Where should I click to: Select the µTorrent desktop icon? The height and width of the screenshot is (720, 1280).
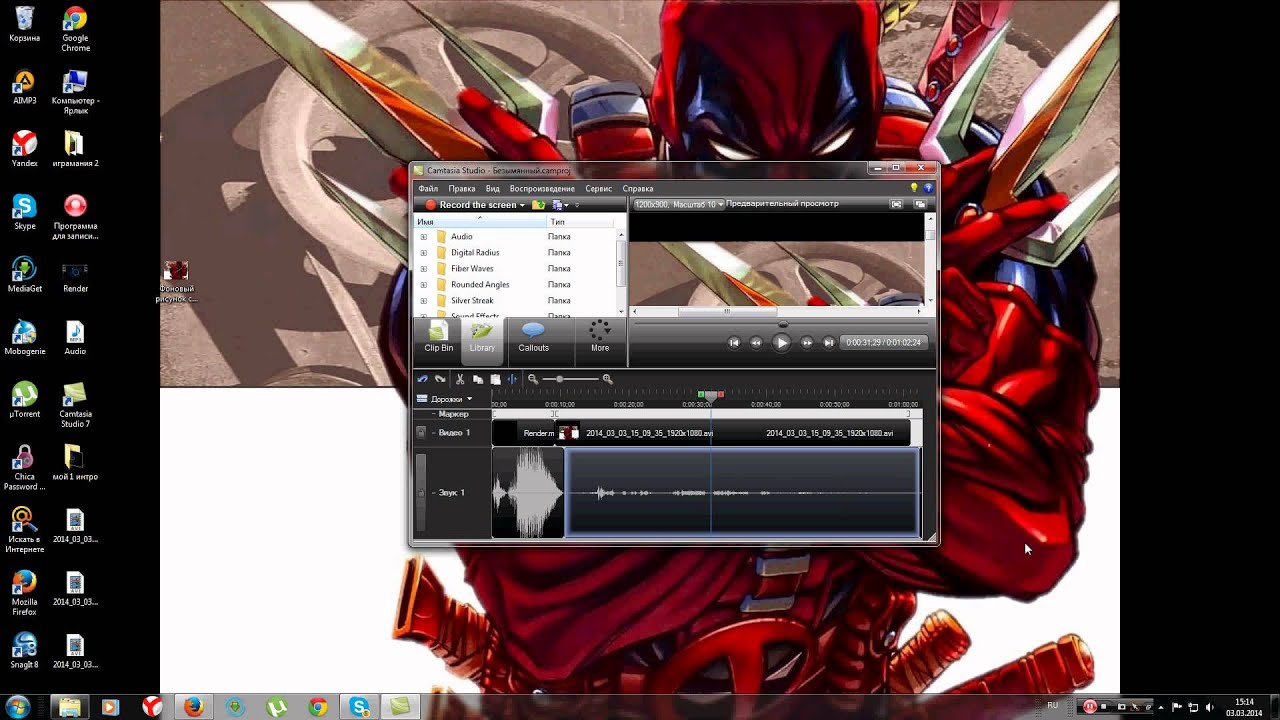[24, 400]
